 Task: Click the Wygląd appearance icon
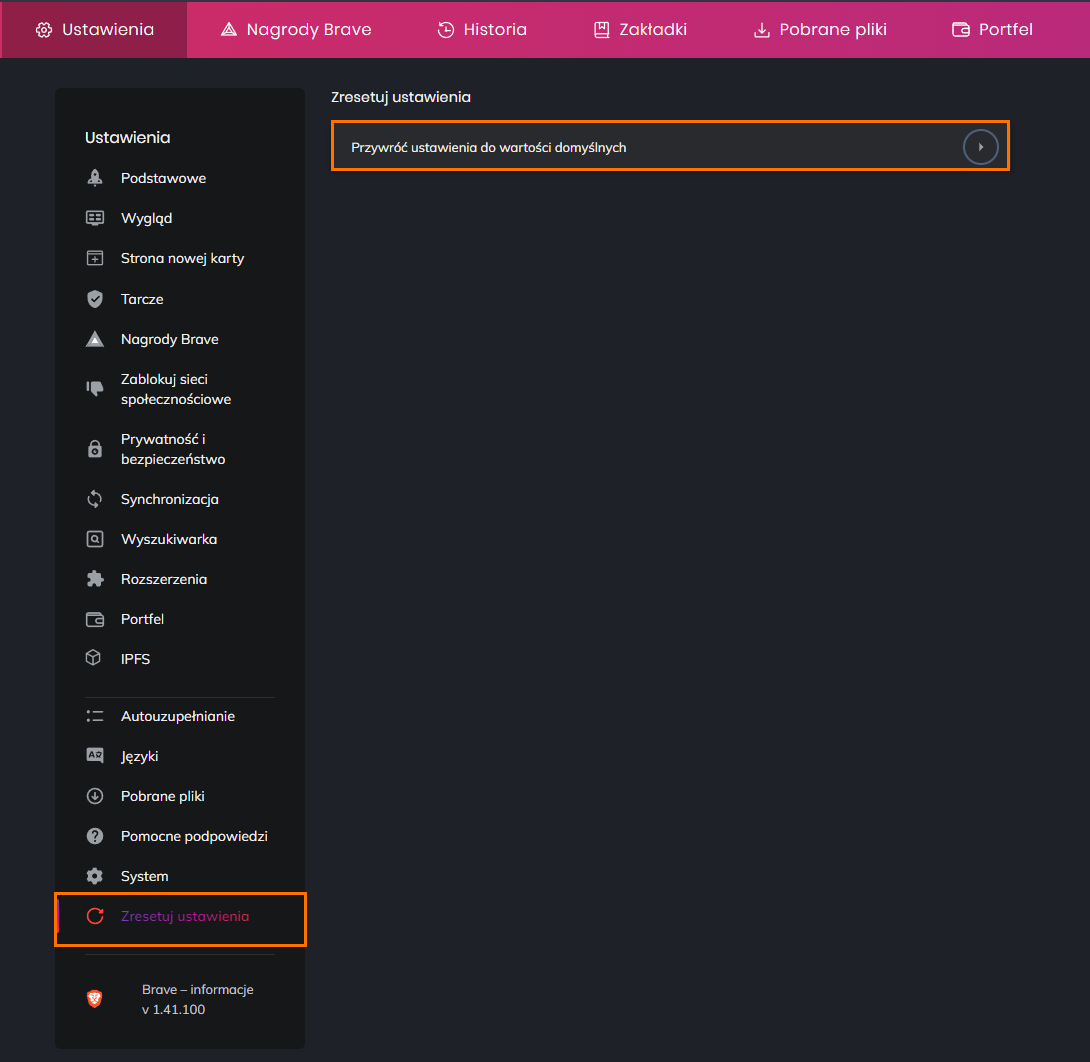point(95,218)
